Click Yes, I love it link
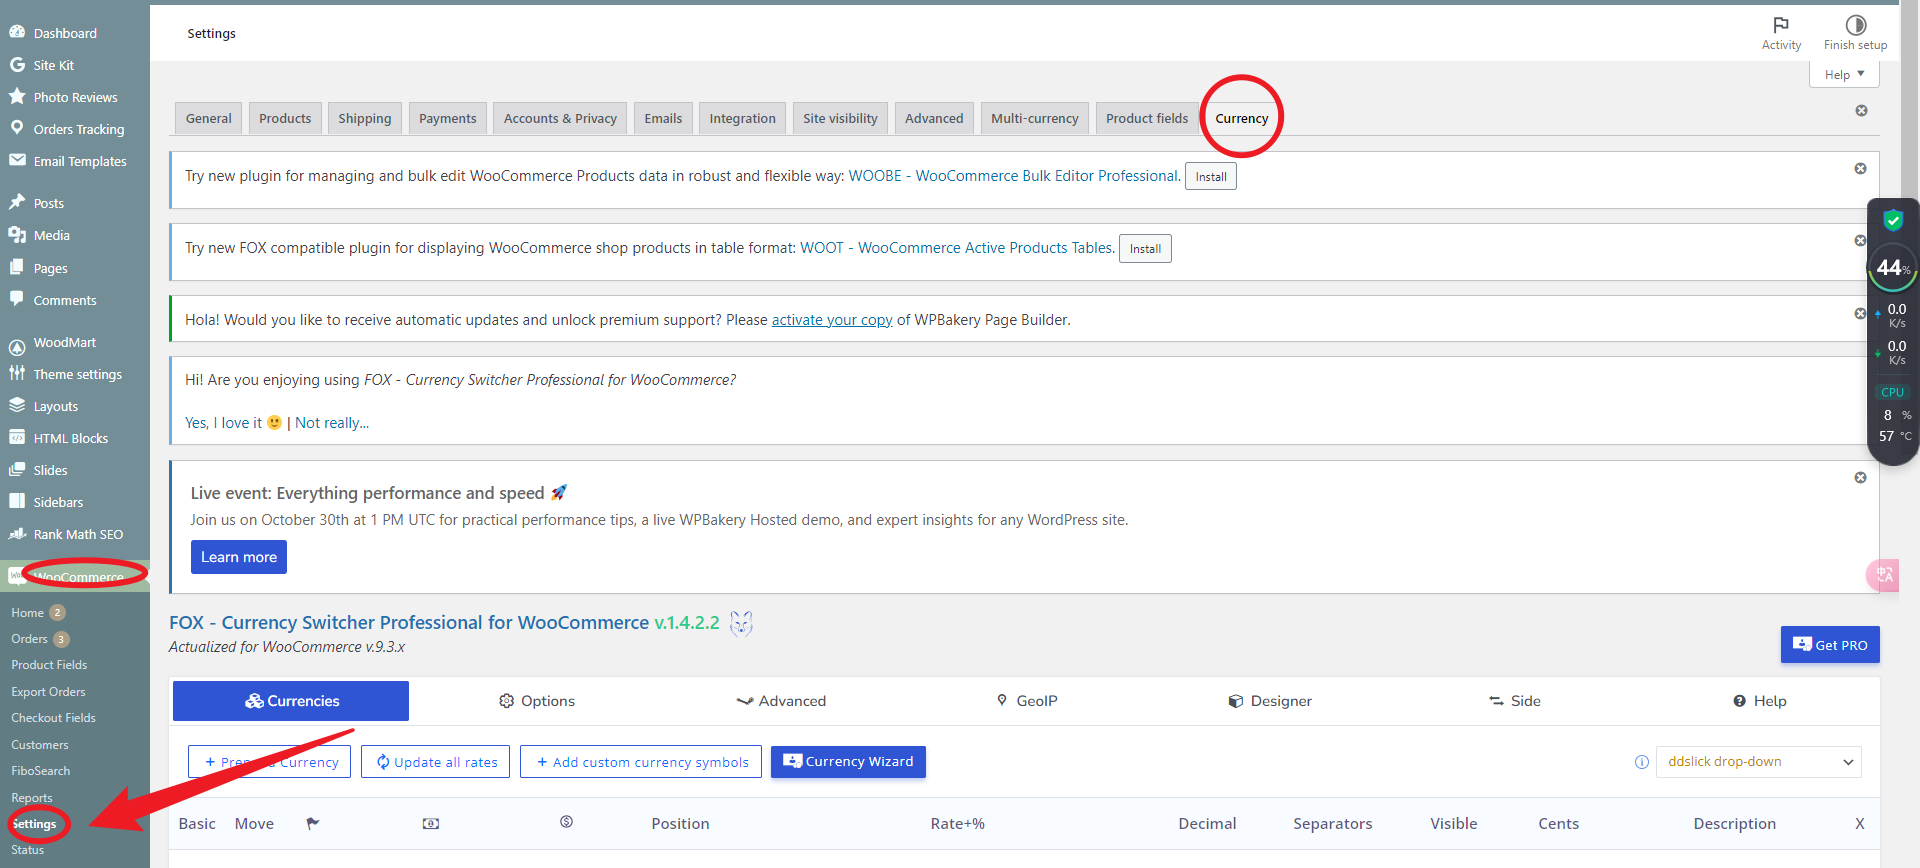Screen dimensions: 1920x868 pos(233,423)
